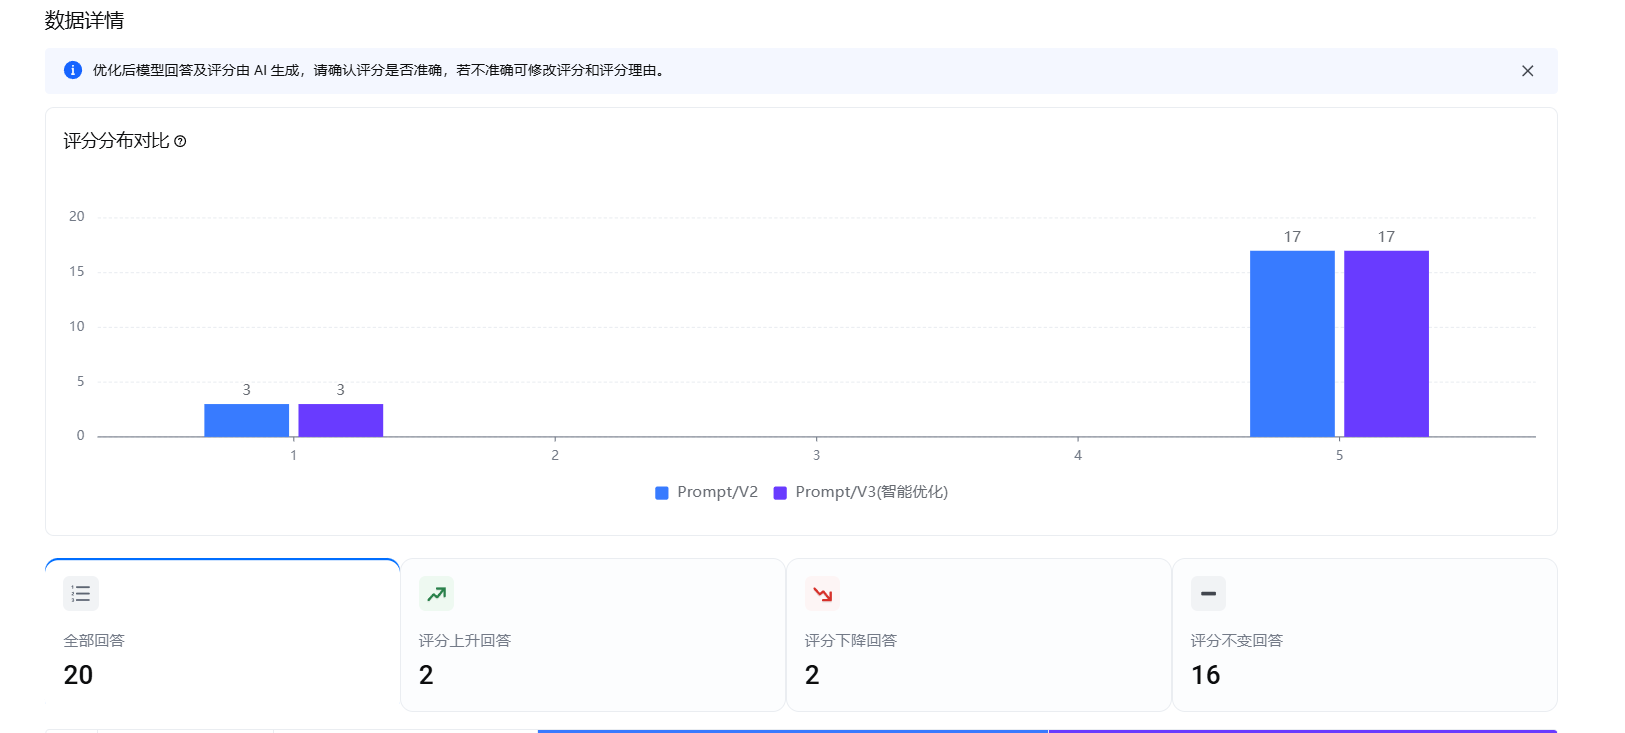Click help icon next to 评分分布对比
The height and width of the screenshot is (733, 1625).
point(180,142)
